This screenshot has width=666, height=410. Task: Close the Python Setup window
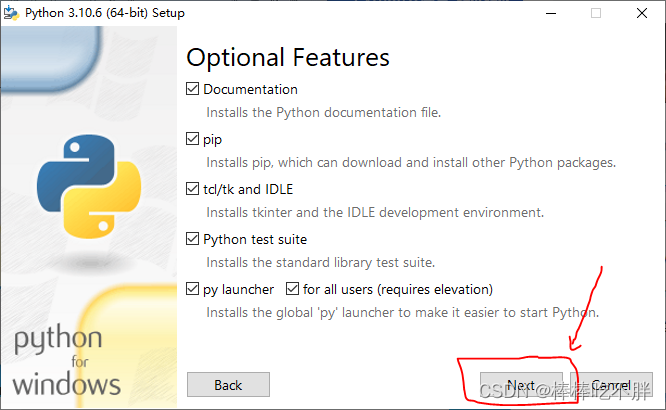pyautogui.click(x=642, y=13)
